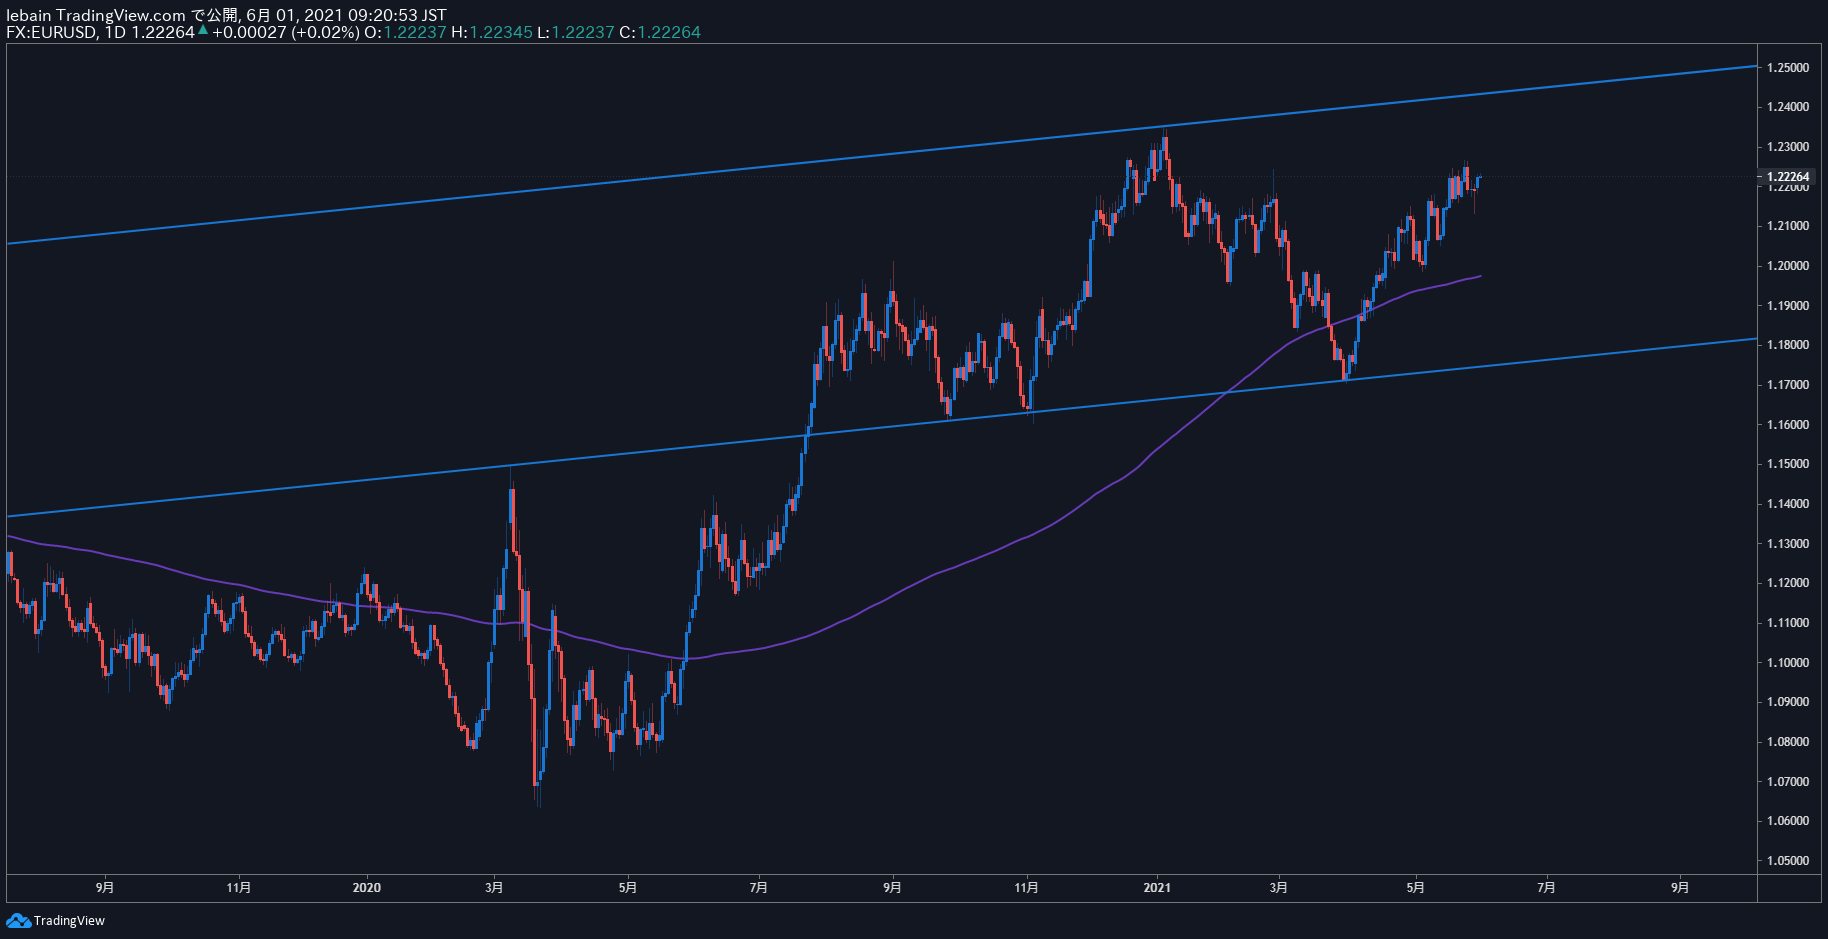Click the +0.00027 (+0.02%) change text
This screenshot has width=1828, height=939.
click(285, 32)
